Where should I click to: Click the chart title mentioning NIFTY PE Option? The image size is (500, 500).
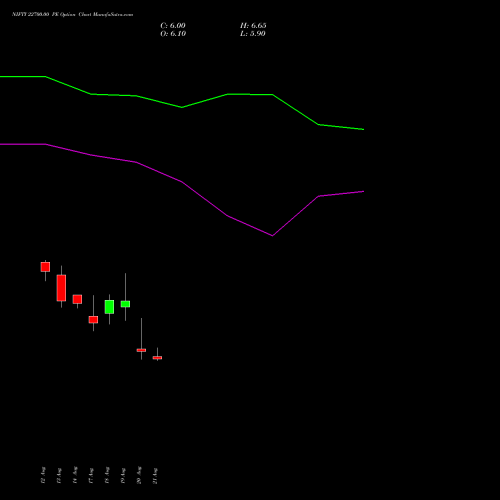pyautogui.click(x=72, y=15)
